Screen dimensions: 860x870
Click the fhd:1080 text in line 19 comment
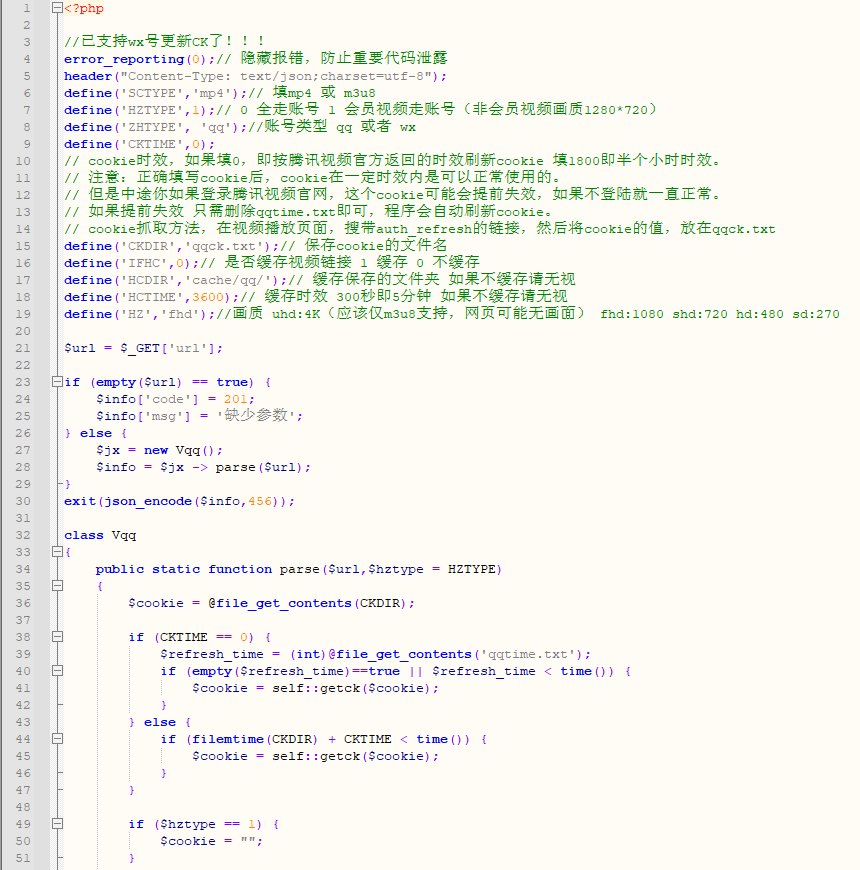pos(631,315)
